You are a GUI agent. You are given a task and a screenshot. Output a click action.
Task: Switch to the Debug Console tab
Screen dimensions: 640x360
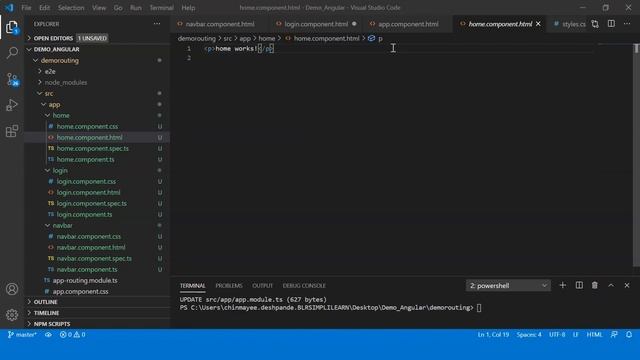(304, 286)
